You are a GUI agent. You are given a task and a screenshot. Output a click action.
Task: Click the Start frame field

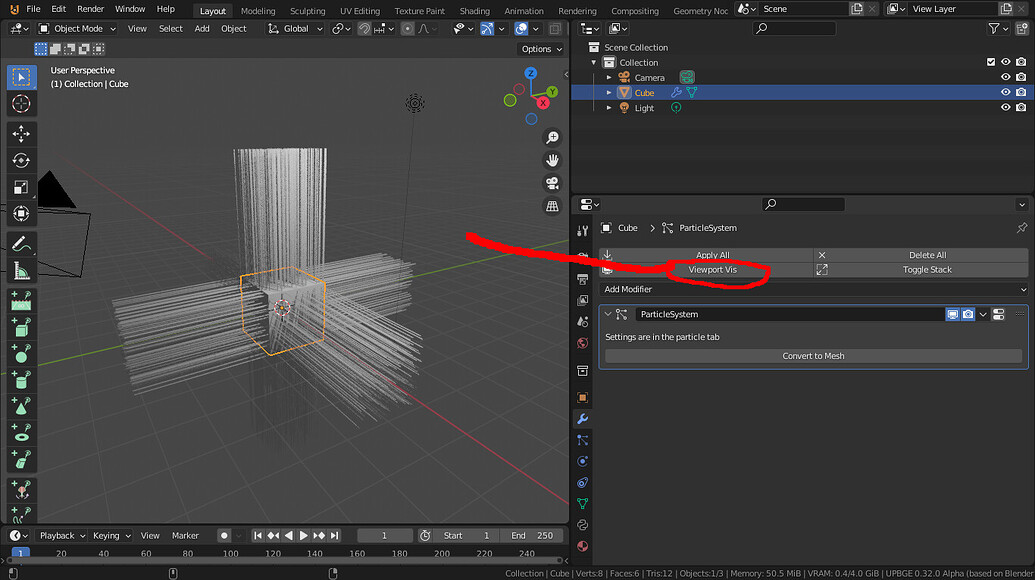467,535
